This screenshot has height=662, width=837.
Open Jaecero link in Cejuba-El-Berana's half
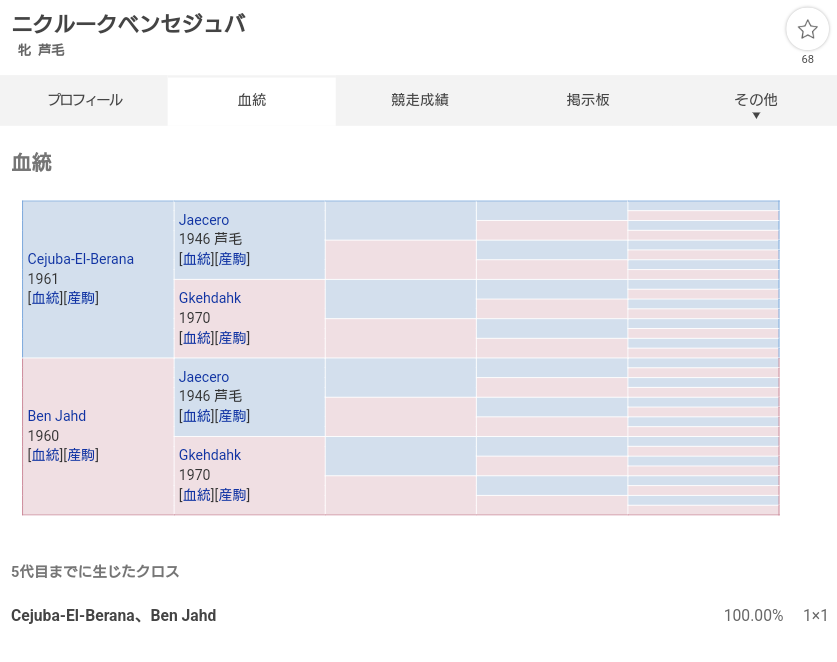coord(204,220)
